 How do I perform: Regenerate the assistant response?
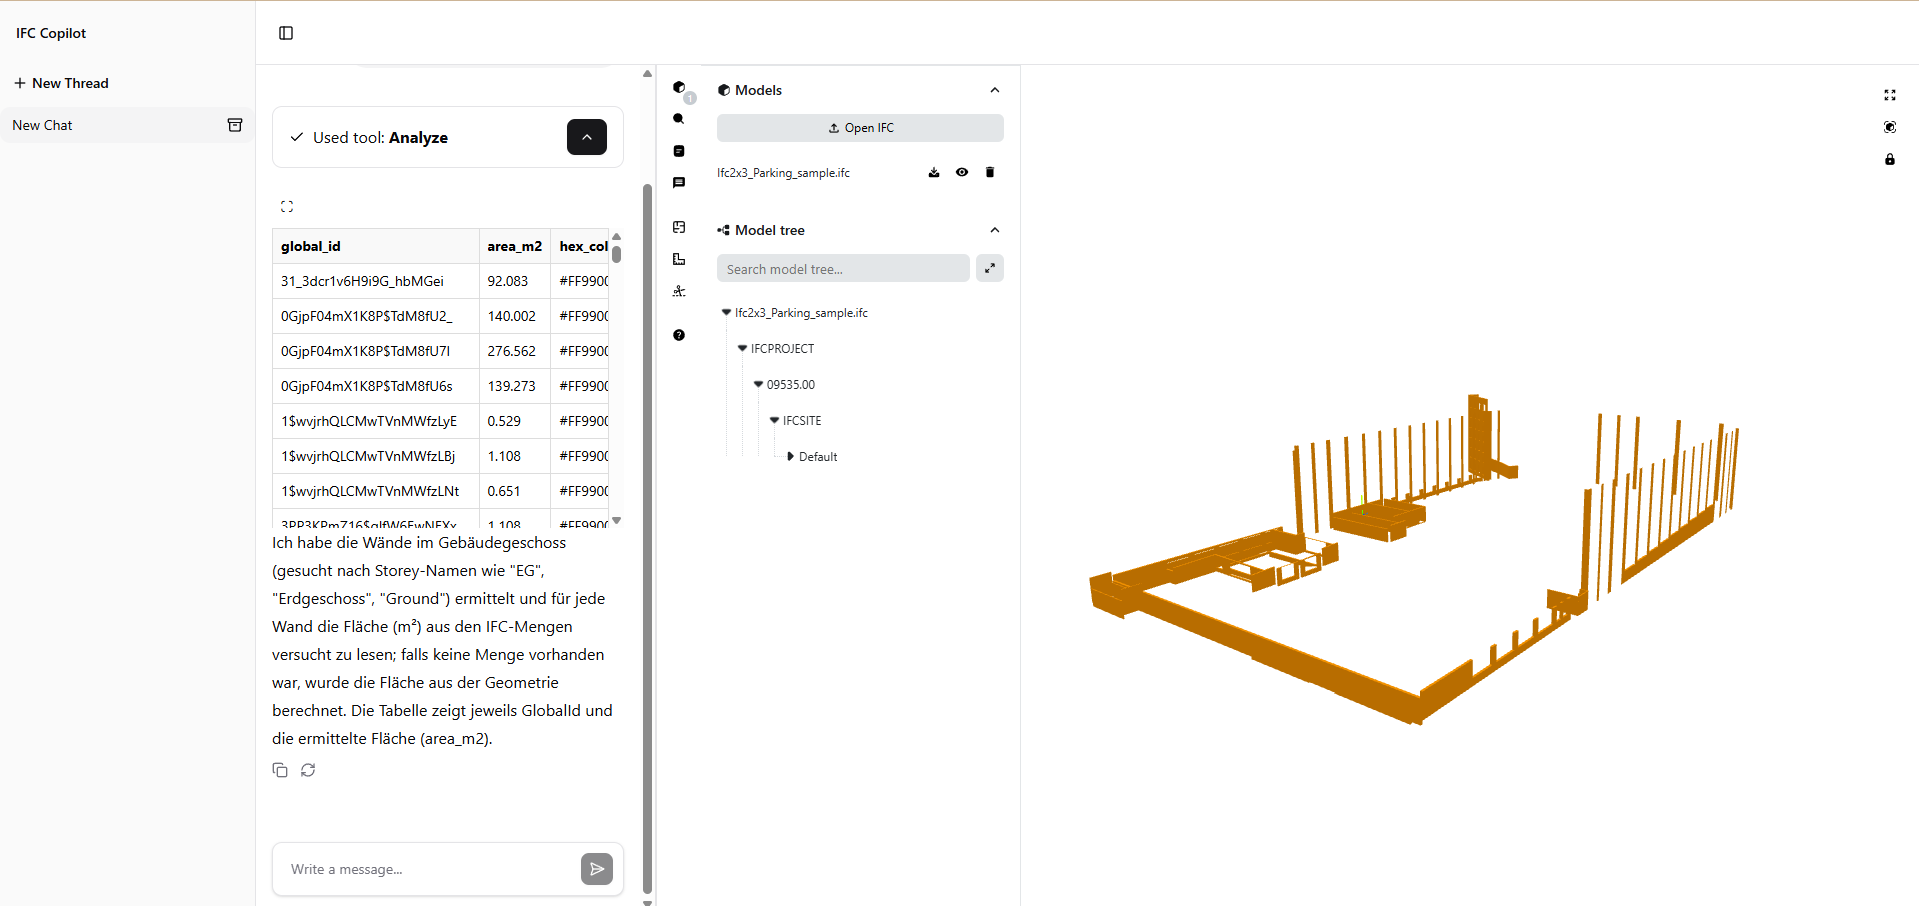click(x=308, y=770)
